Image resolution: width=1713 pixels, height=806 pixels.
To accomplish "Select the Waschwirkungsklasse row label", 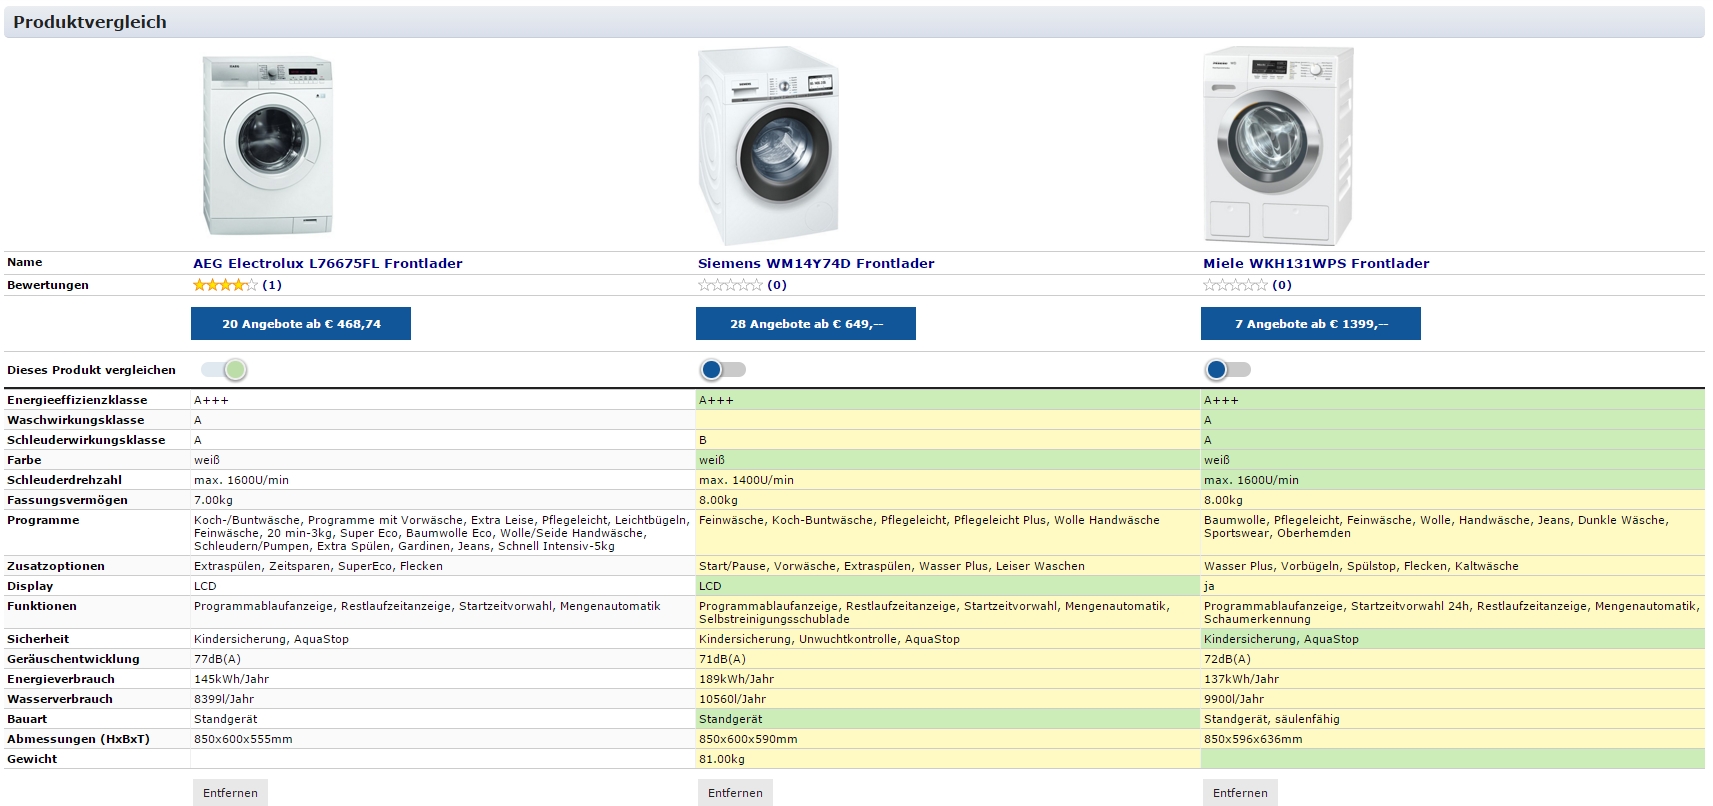I will (x=76, y=420).
